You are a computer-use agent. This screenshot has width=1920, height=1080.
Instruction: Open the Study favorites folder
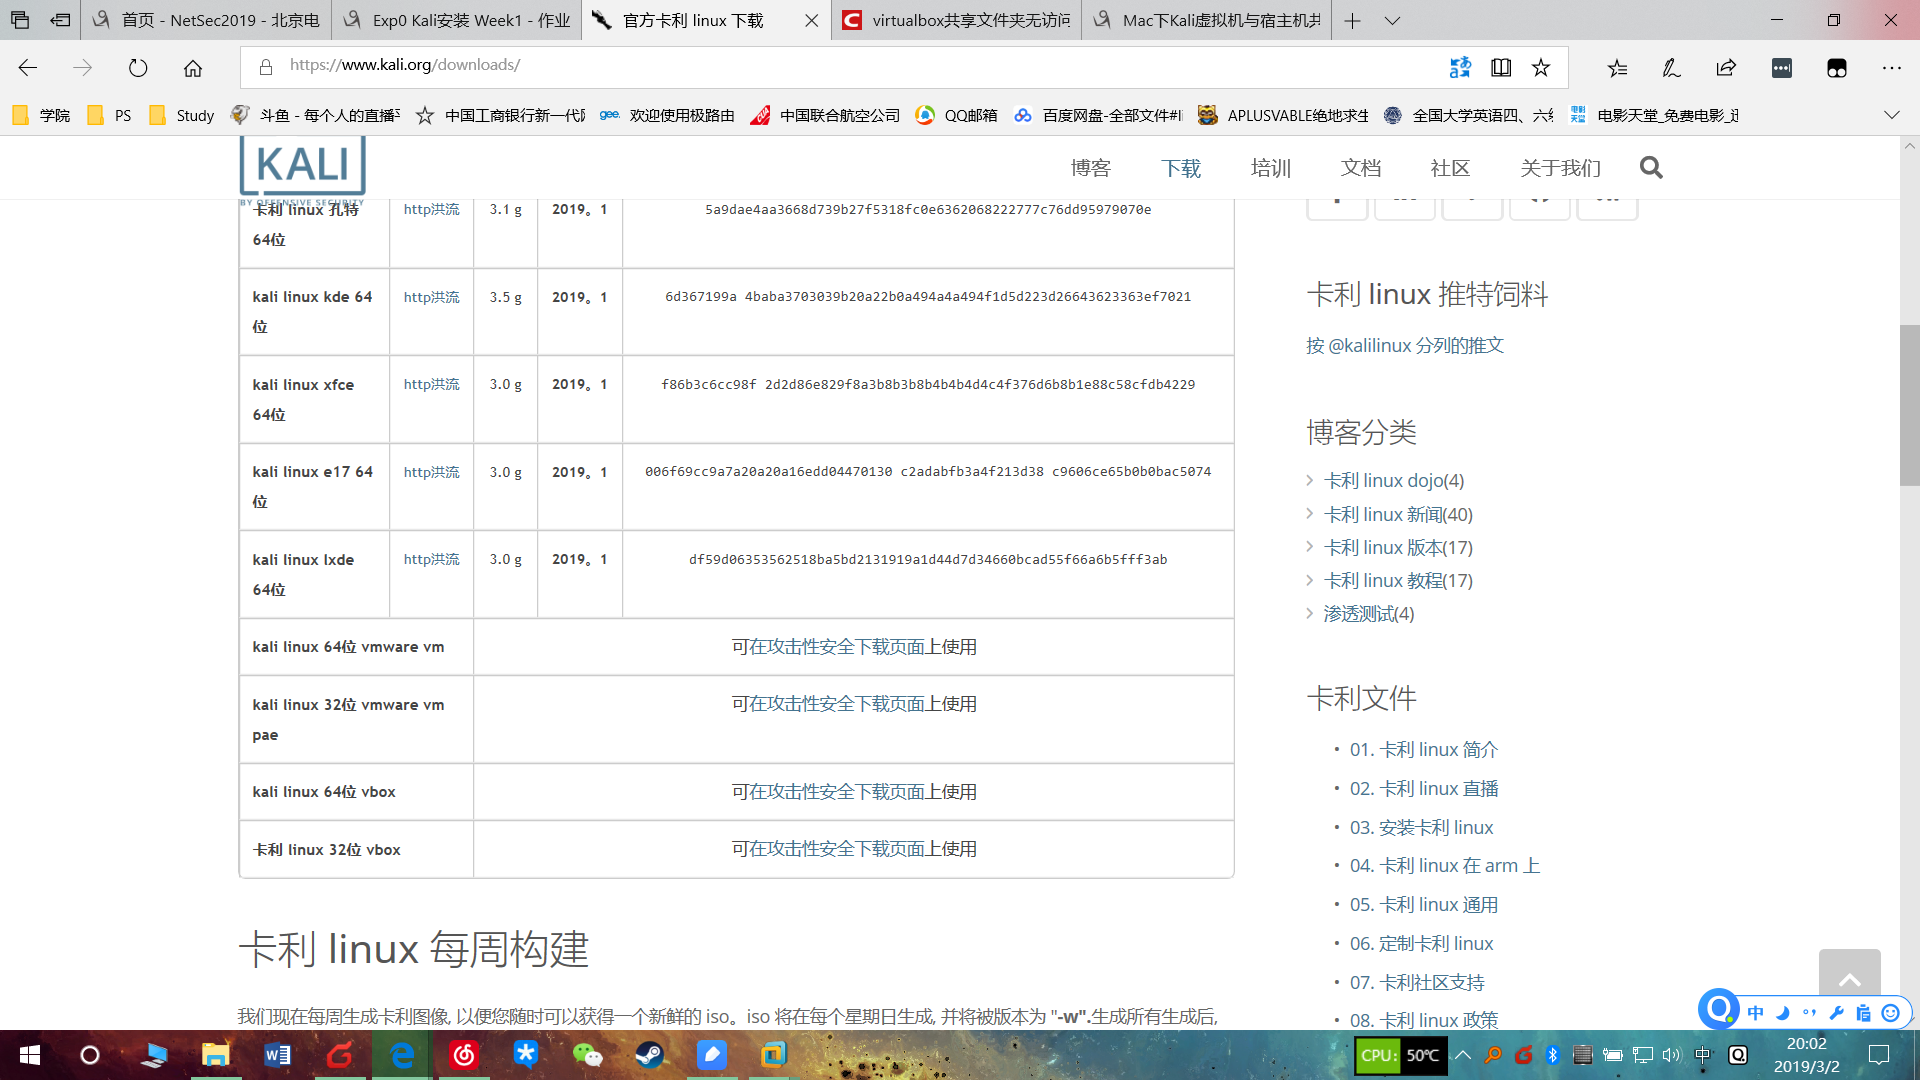(181, 115)
